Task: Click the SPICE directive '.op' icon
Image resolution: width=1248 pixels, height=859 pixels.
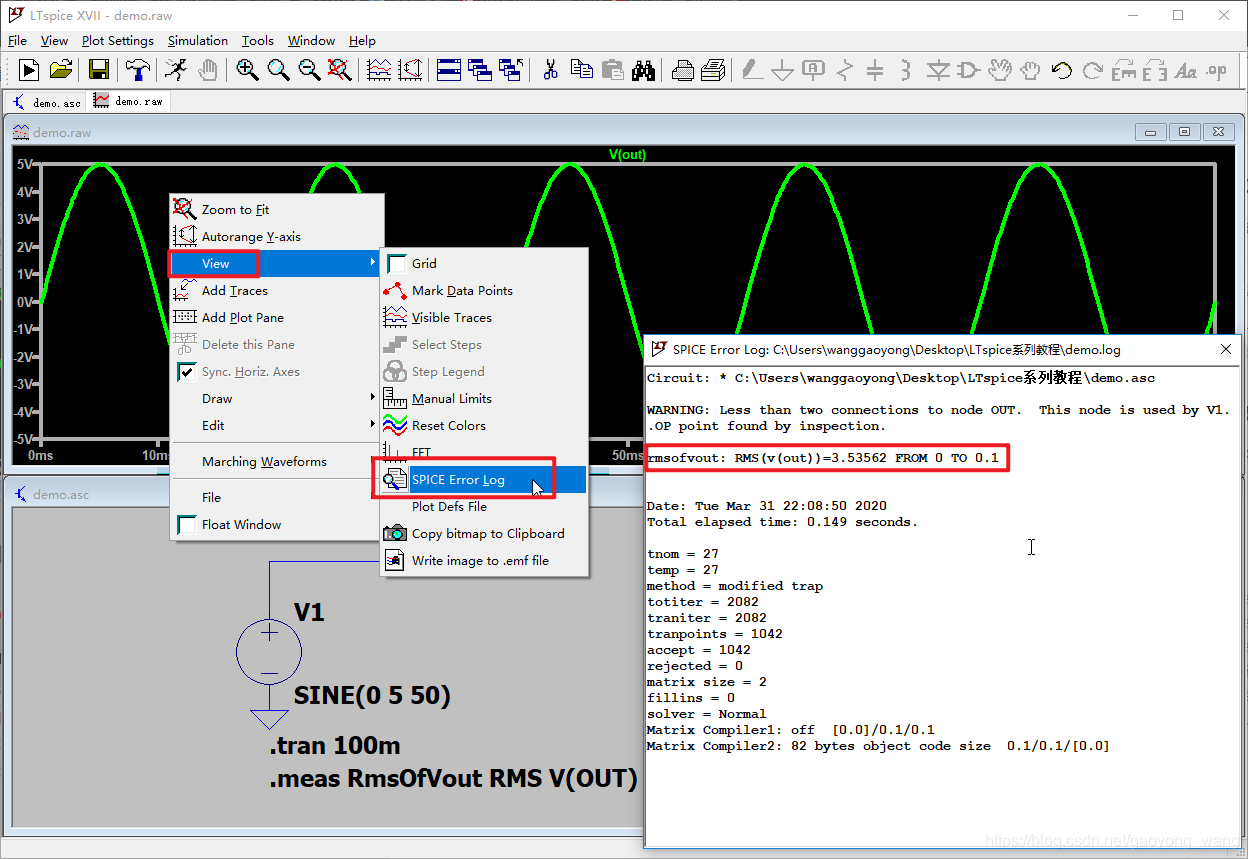Action: (1217, 70)
